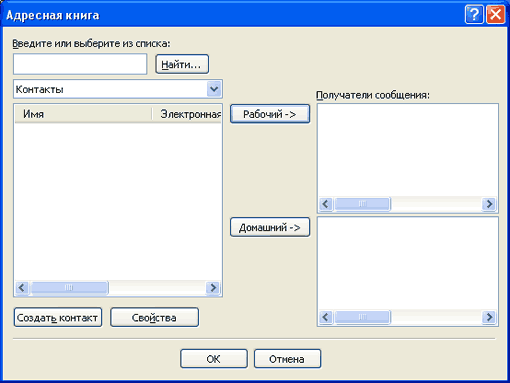Click the Отмена button
The height and width of the screenshot is (383, 510).
click(x=287, y=359)
